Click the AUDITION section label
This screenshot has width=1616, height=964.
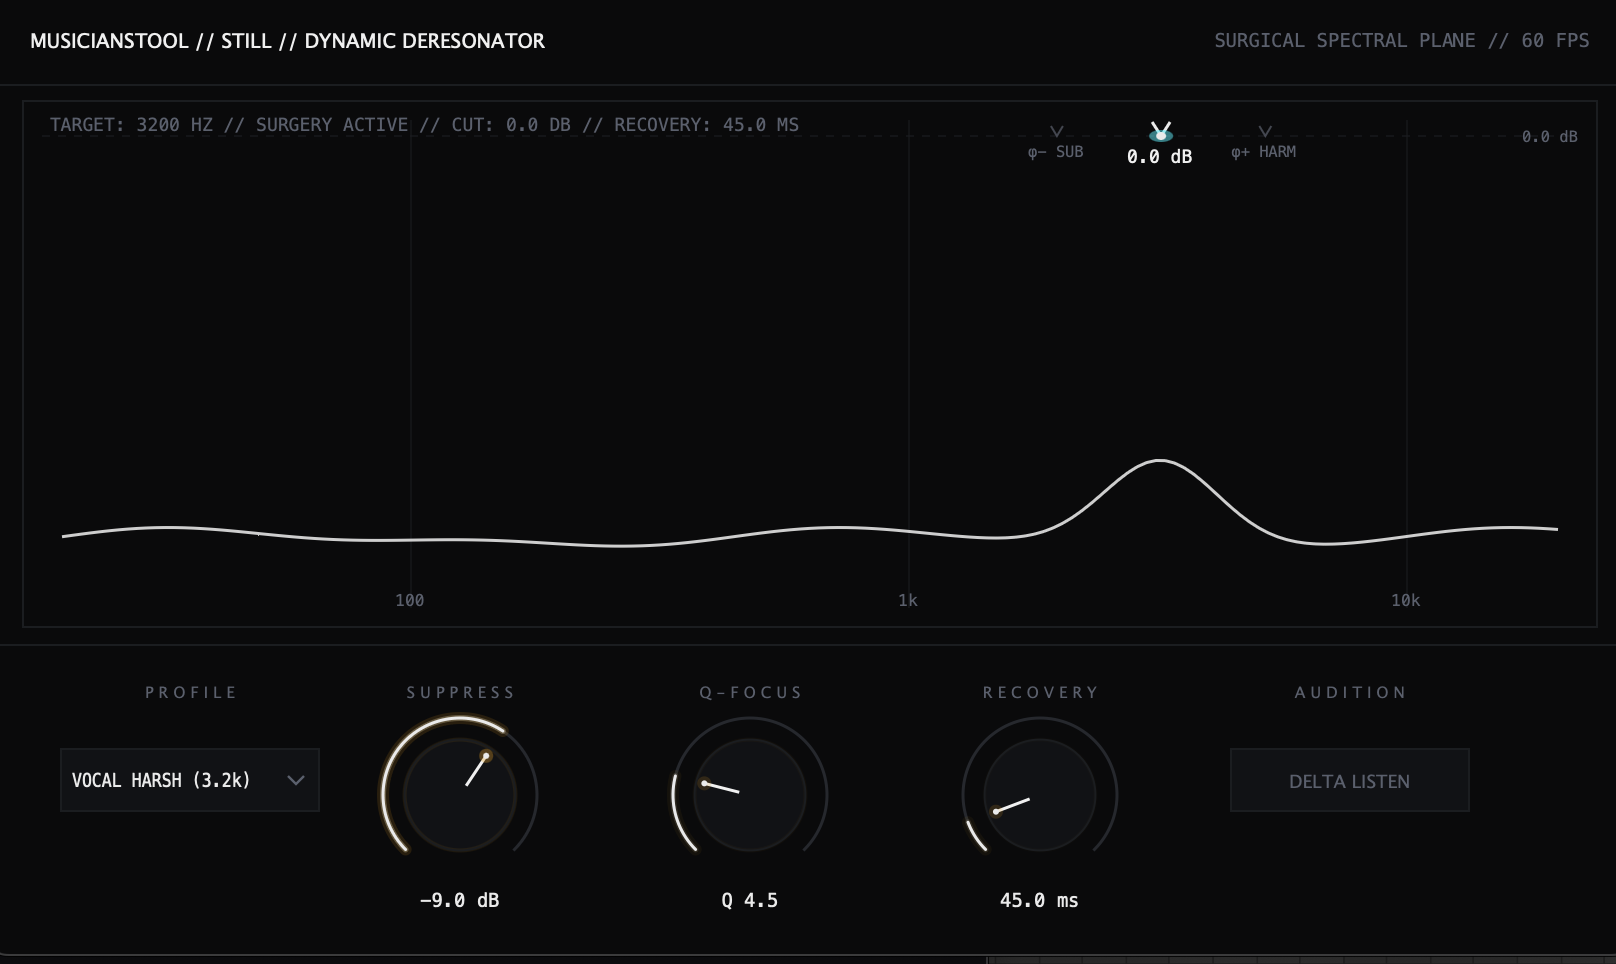pyautogui.click(x=1350, y=692)
